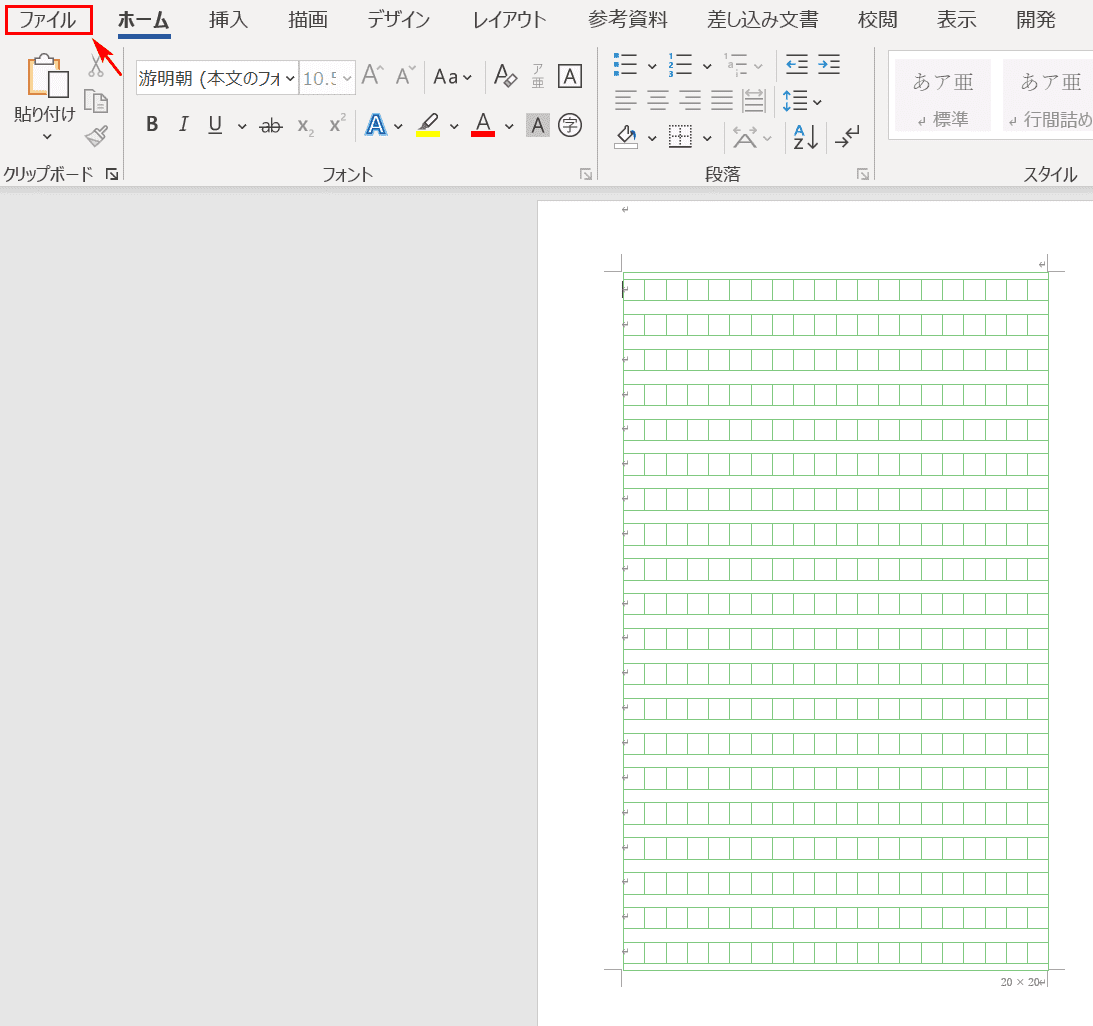Open line and paragraph spacing
Image resolution: width=1093 pixels, height=1026 pixels.
tap(802, 102)
